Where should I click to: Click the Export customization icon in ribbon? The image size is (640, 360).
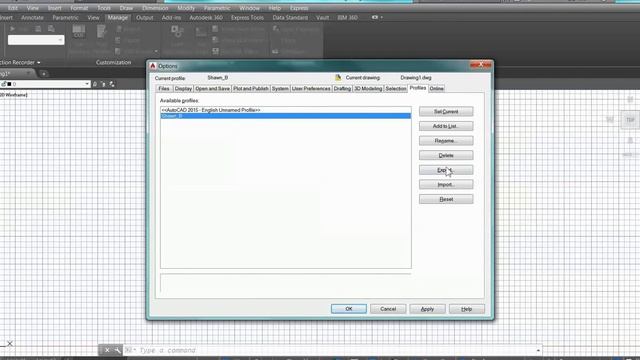(x=118, y=40)
